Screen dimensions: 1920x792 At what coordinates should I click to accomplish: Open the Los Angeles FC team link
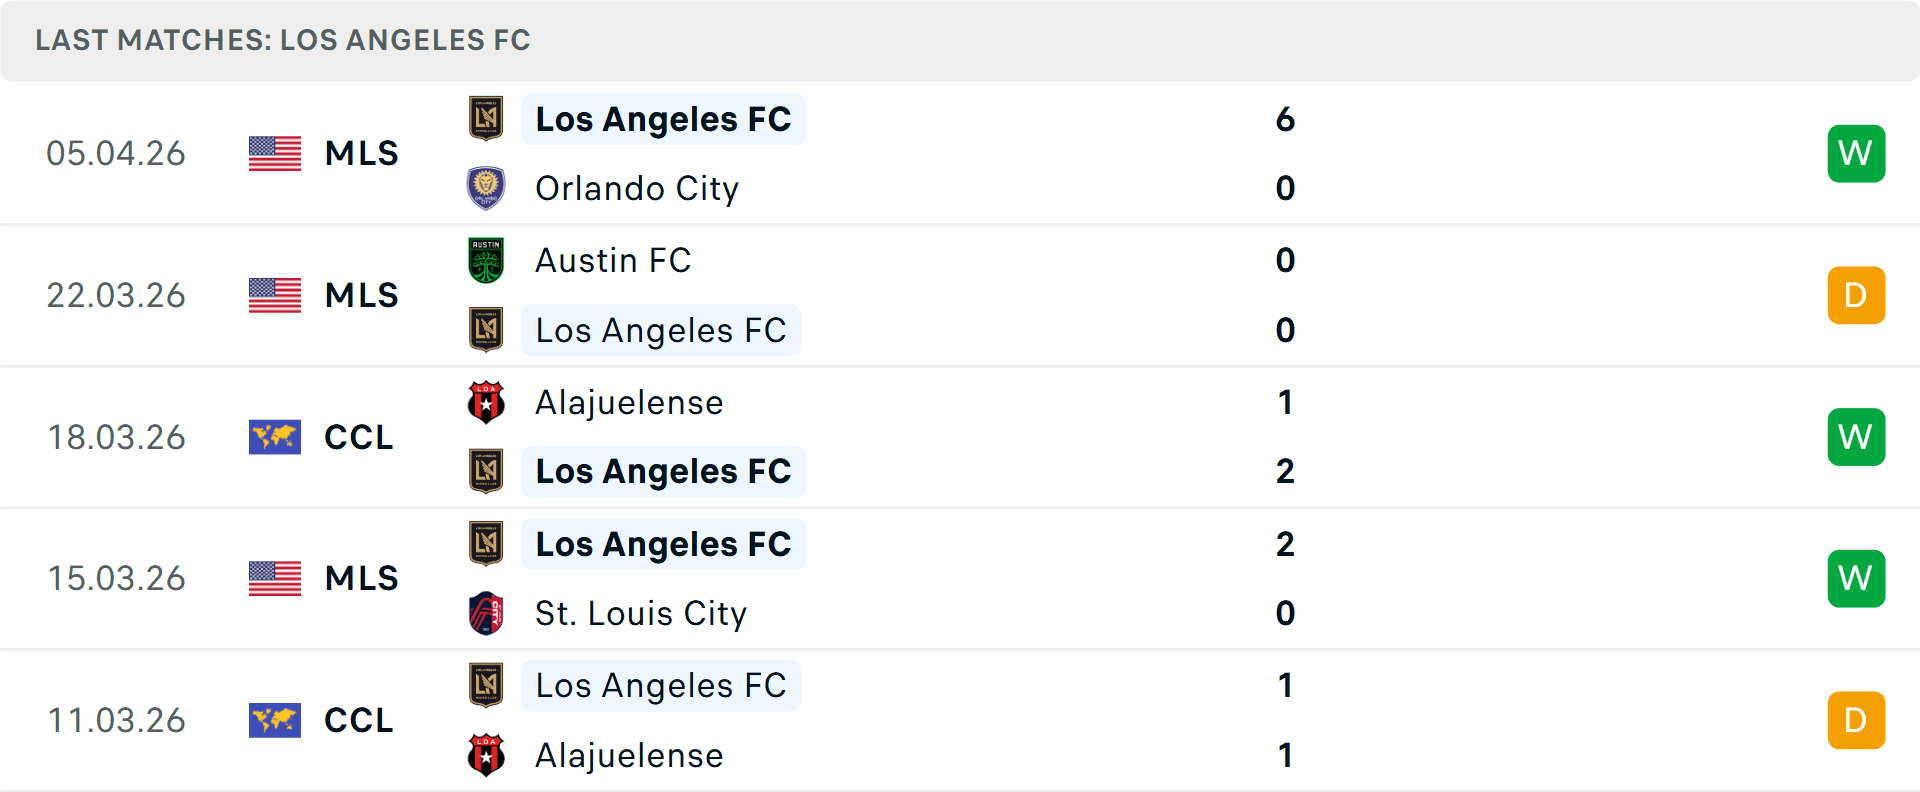pos(663,119)
